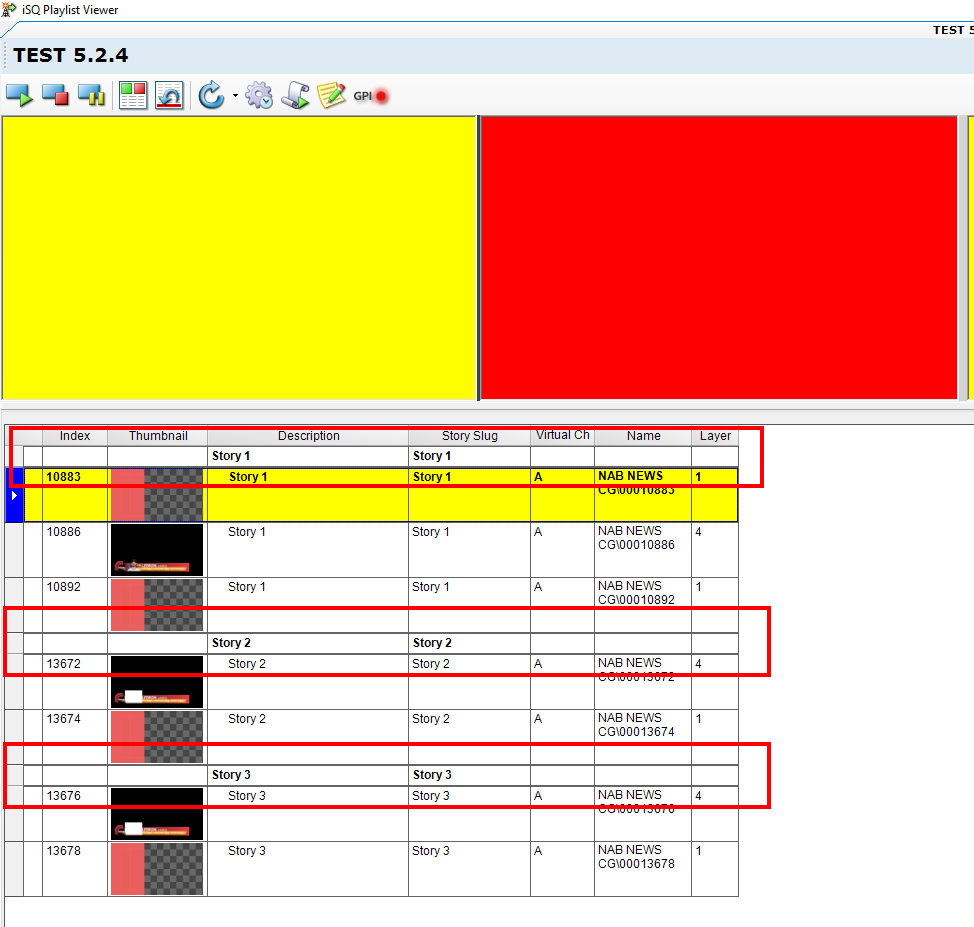Click the play playlist toolbar icon
Image resolution: width=974 pixels, height=927 pixels.
pos(19,96)
